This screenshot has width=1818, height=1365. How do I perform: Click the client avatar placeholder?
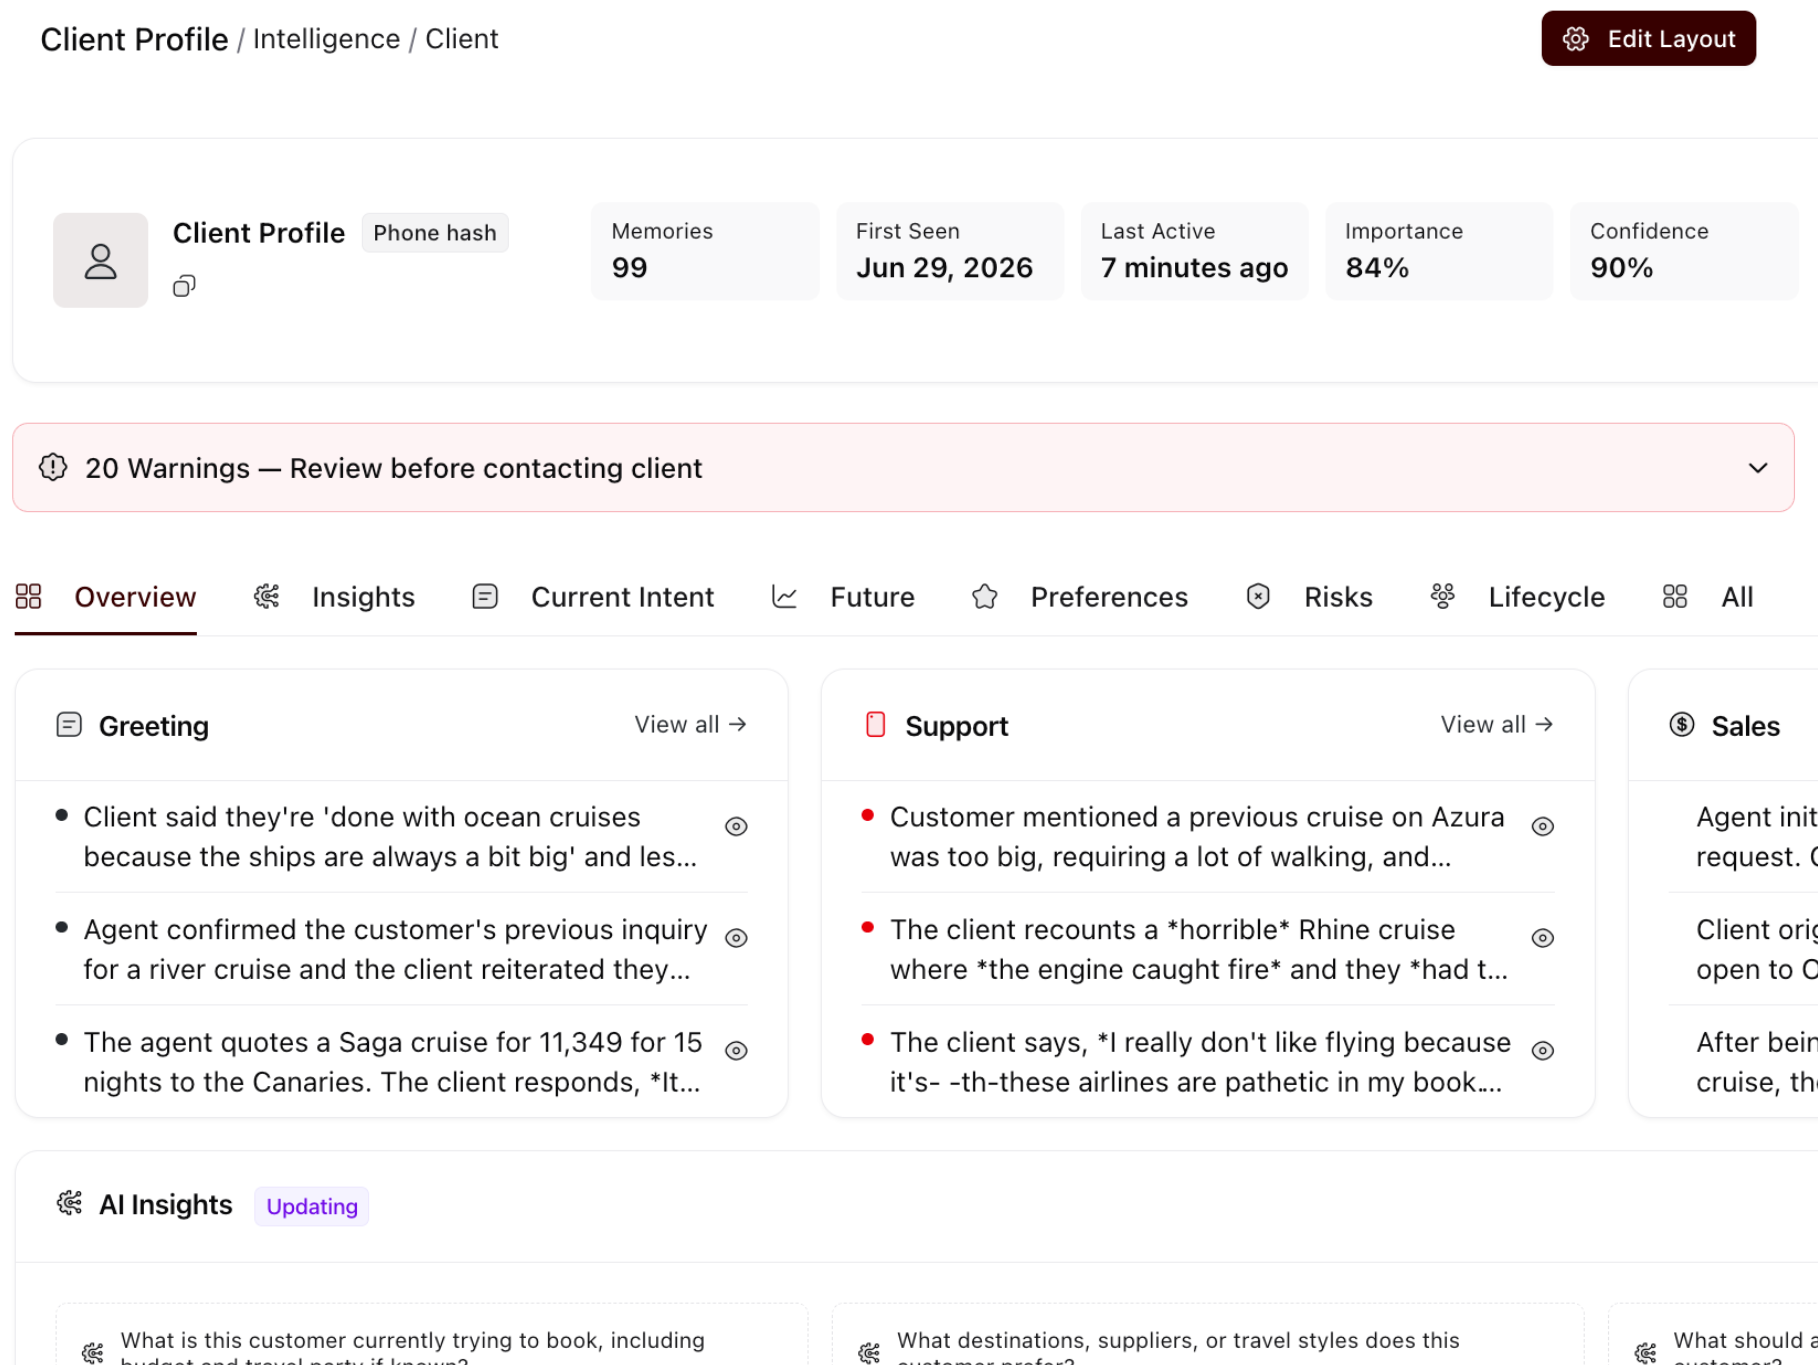point(101,260)
